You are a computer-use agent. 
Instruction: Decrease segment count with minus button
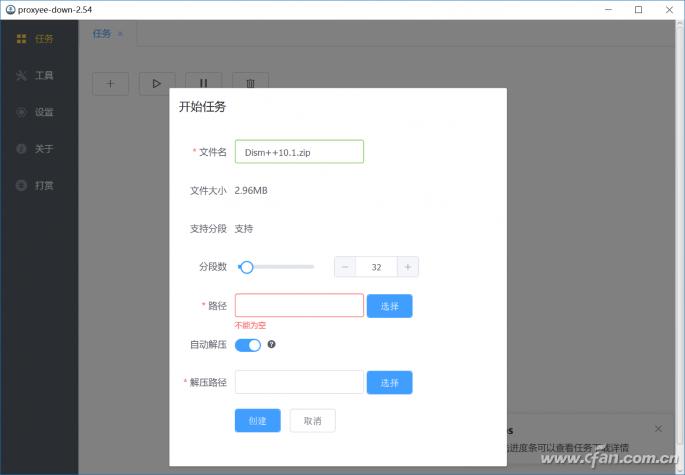coord(345,267)
